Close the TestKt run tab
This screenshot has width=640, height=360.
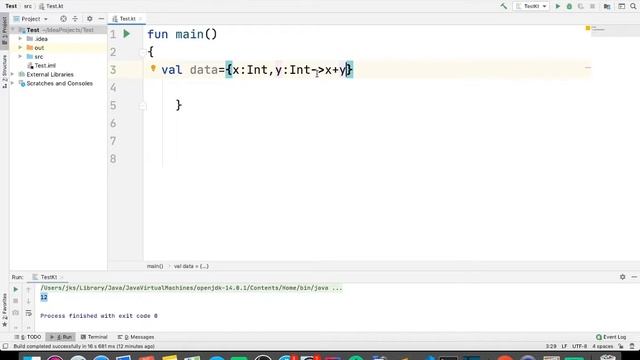[62, 277]
